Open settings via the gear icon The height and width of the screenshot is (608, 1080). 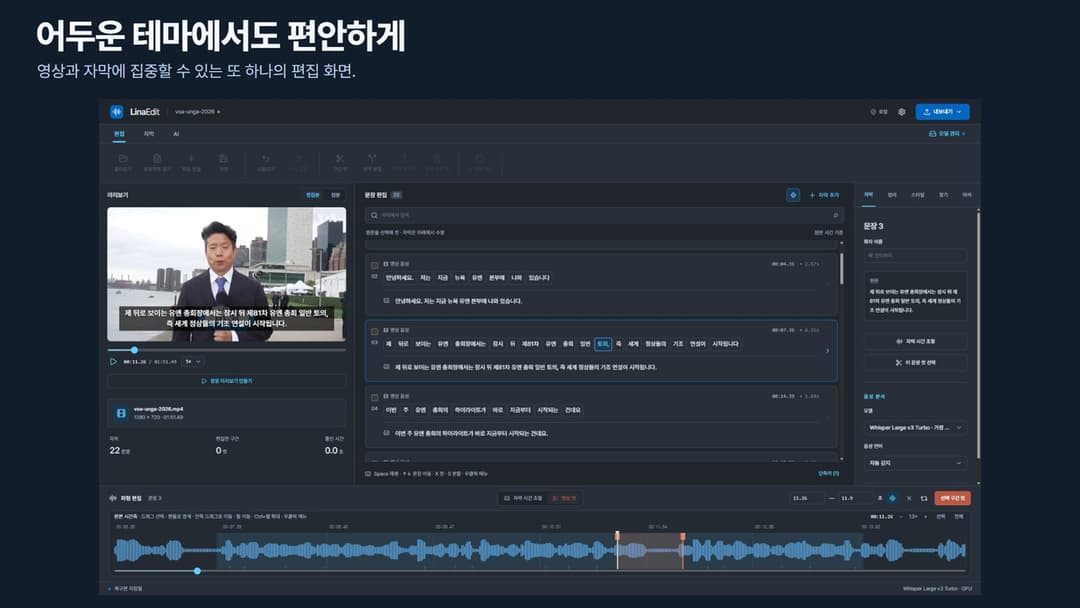(x=902, y=112)
